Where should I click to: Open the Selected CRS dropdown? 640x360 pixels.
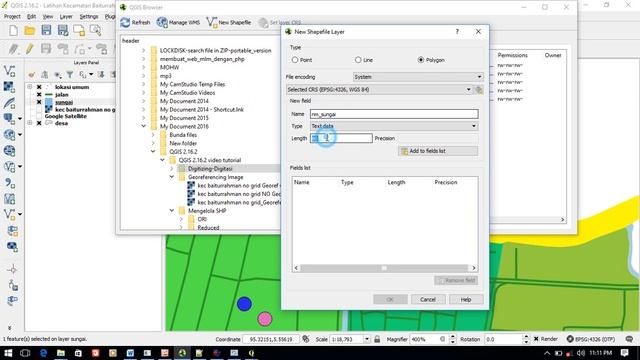point(379,89)
